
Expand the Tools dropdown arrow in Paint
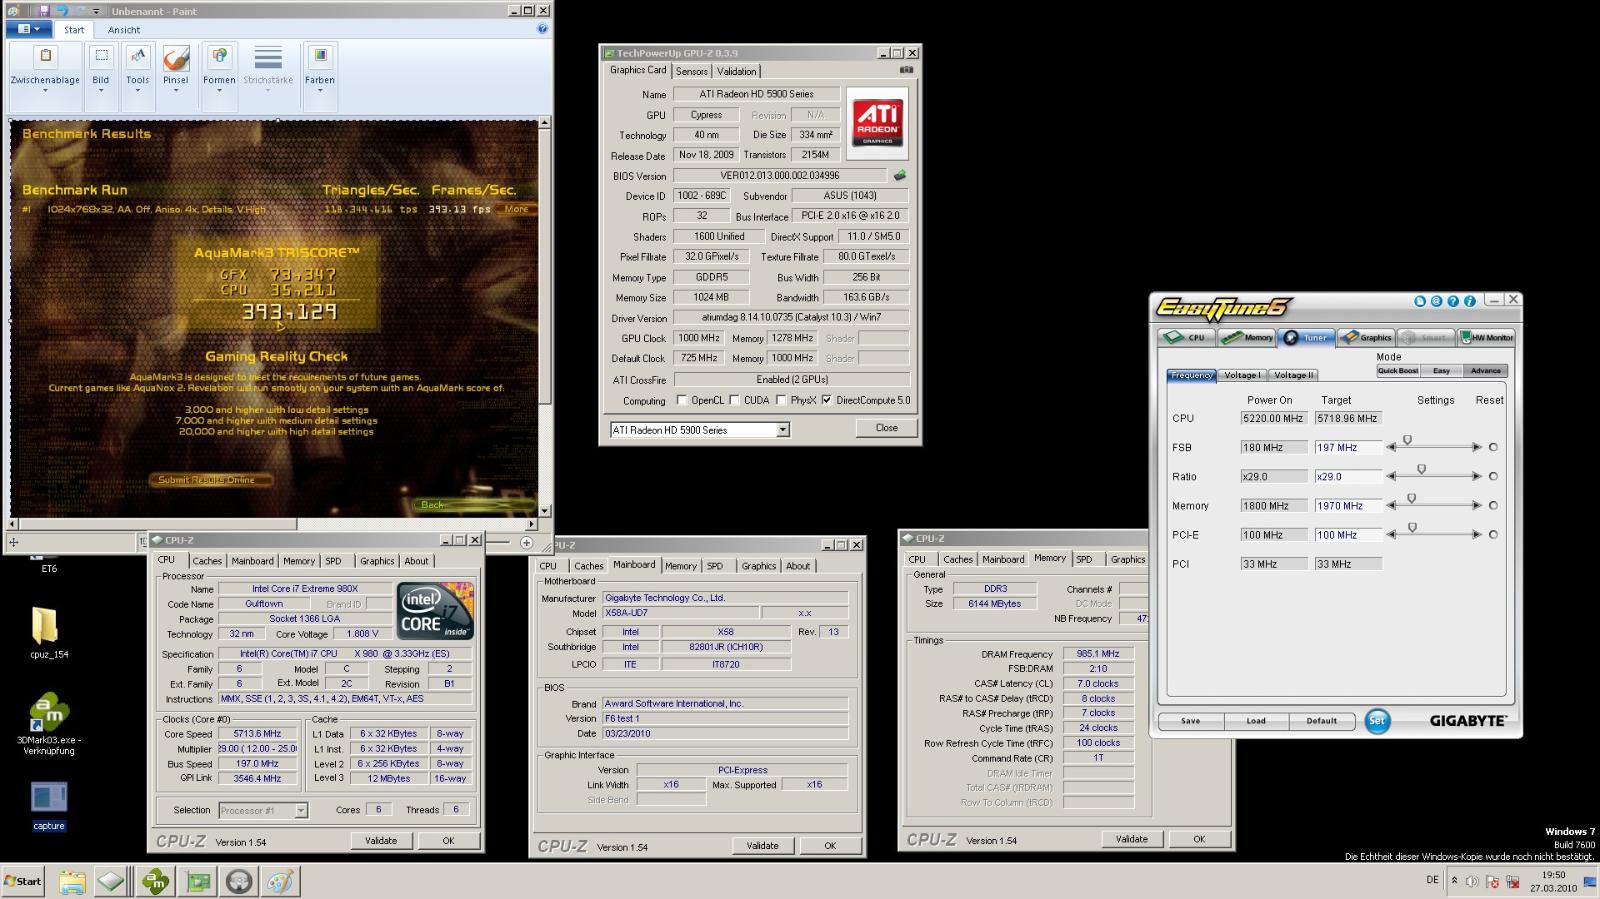(138, 91)
